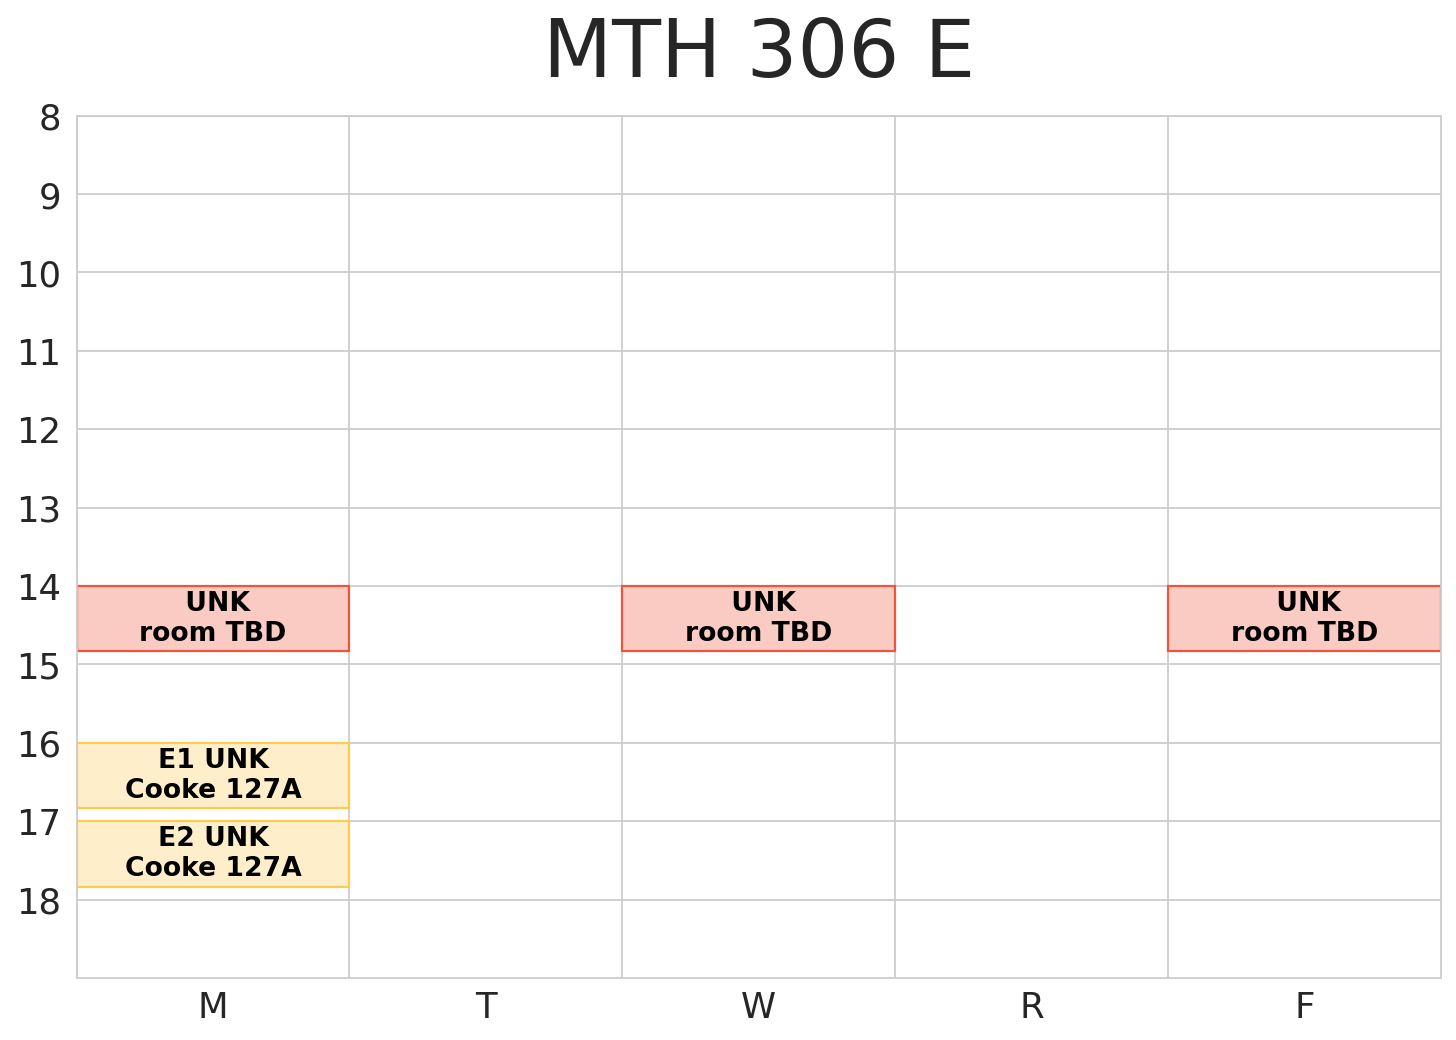Select Friday's UNK room TBD block
The image size is (1456, 1040).
pyautogui.click(x=1304, y=618)
